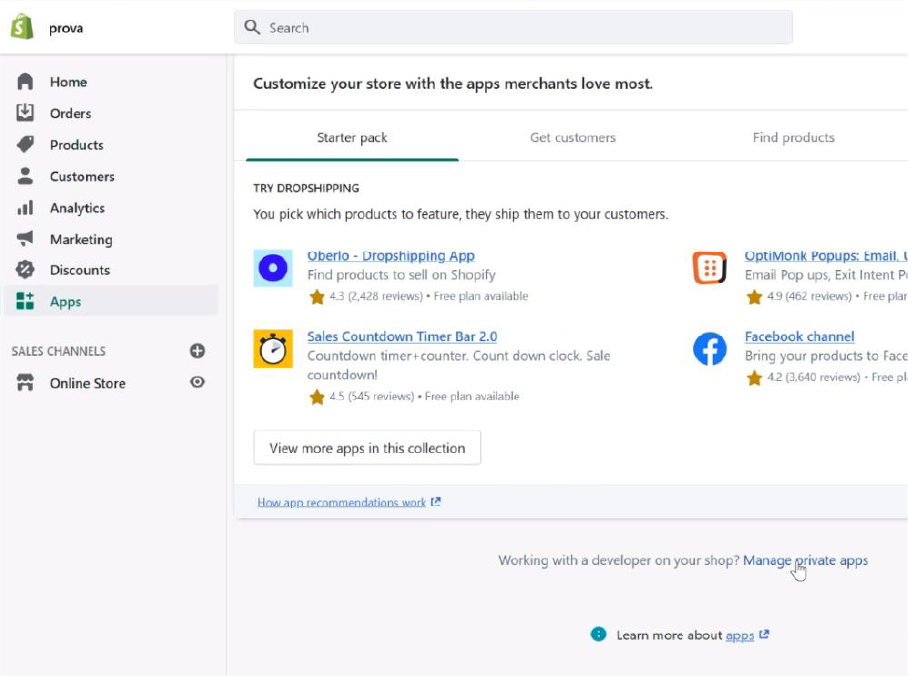908x676 pixels.
Task: Click Manage private apps link
Action: pos(806,560)
